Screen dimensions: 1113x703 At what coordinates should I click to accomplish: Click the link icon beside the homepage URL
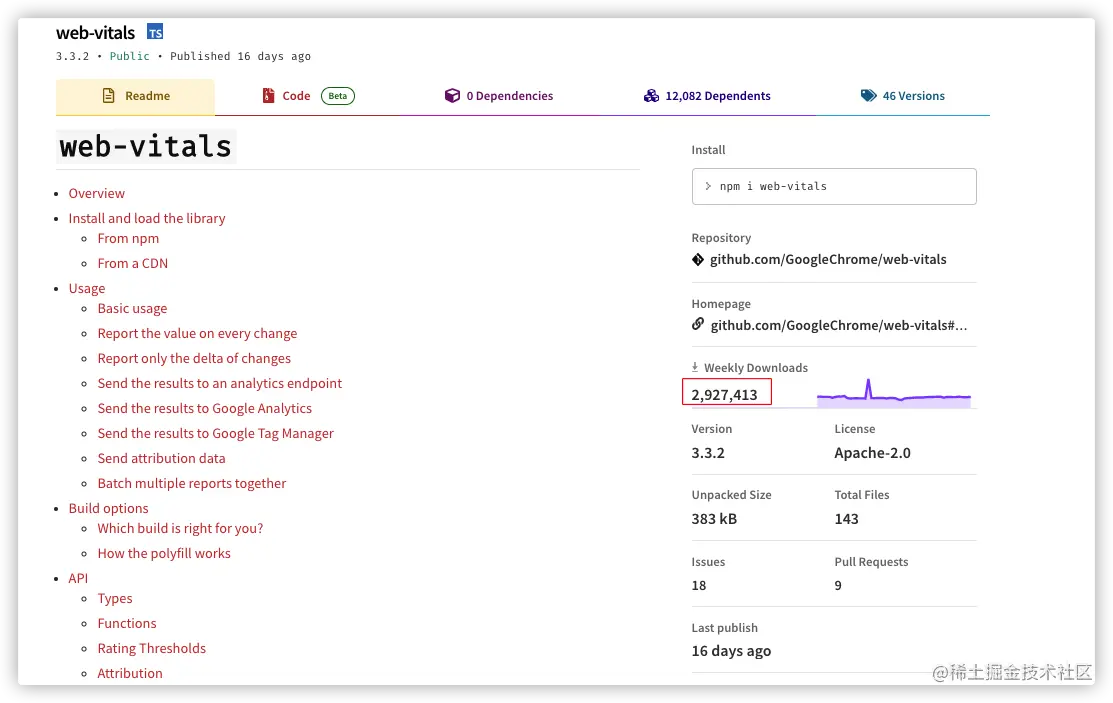coord(698,325)
